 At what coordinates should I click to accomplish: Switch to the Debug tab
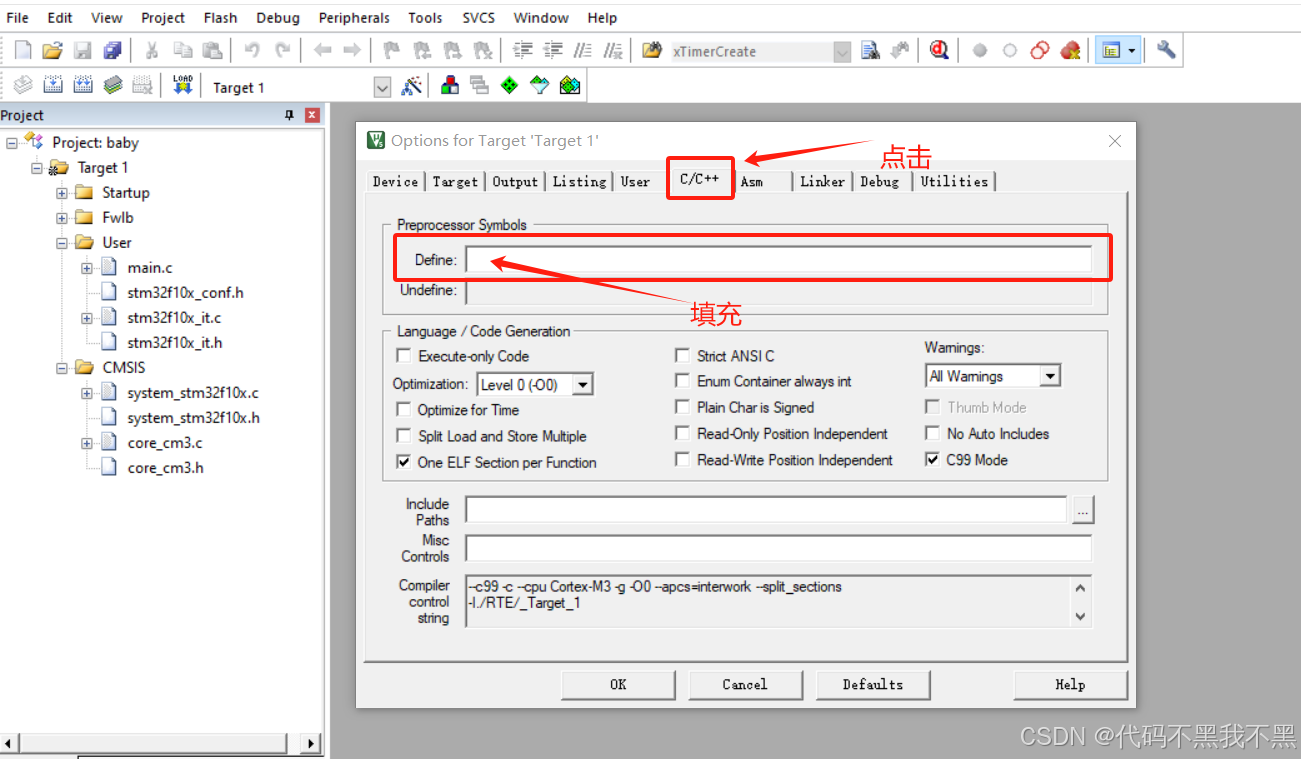(880, 181)
